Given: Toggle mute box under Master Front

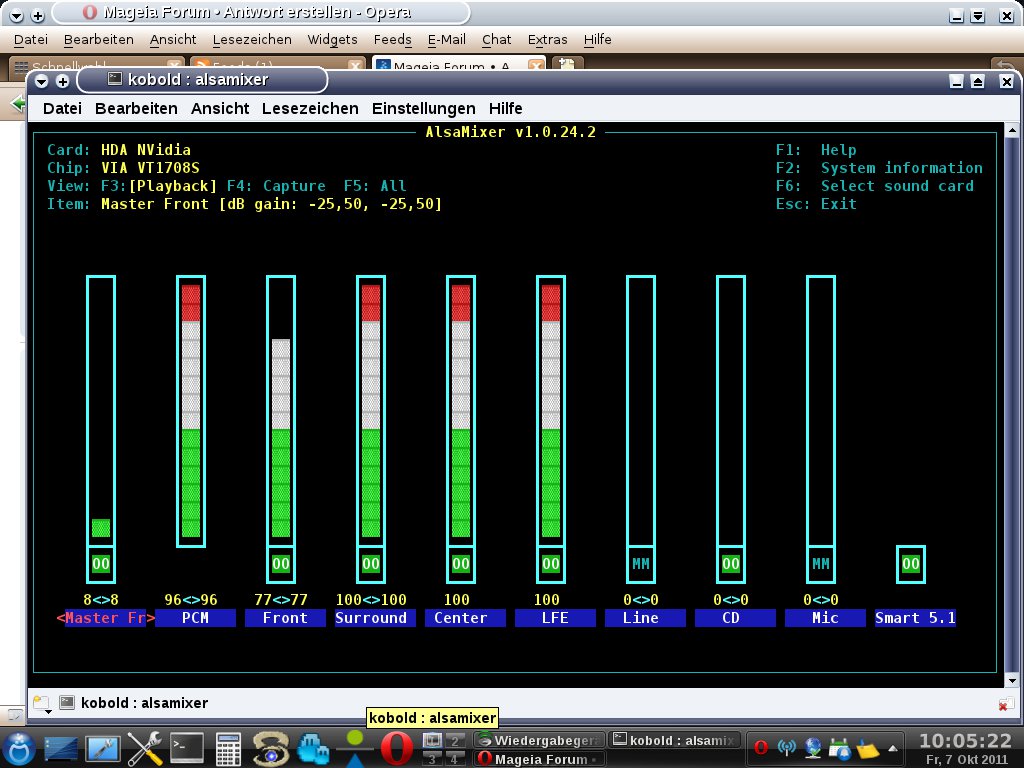Looking at the screenshot, I should 101,564.
